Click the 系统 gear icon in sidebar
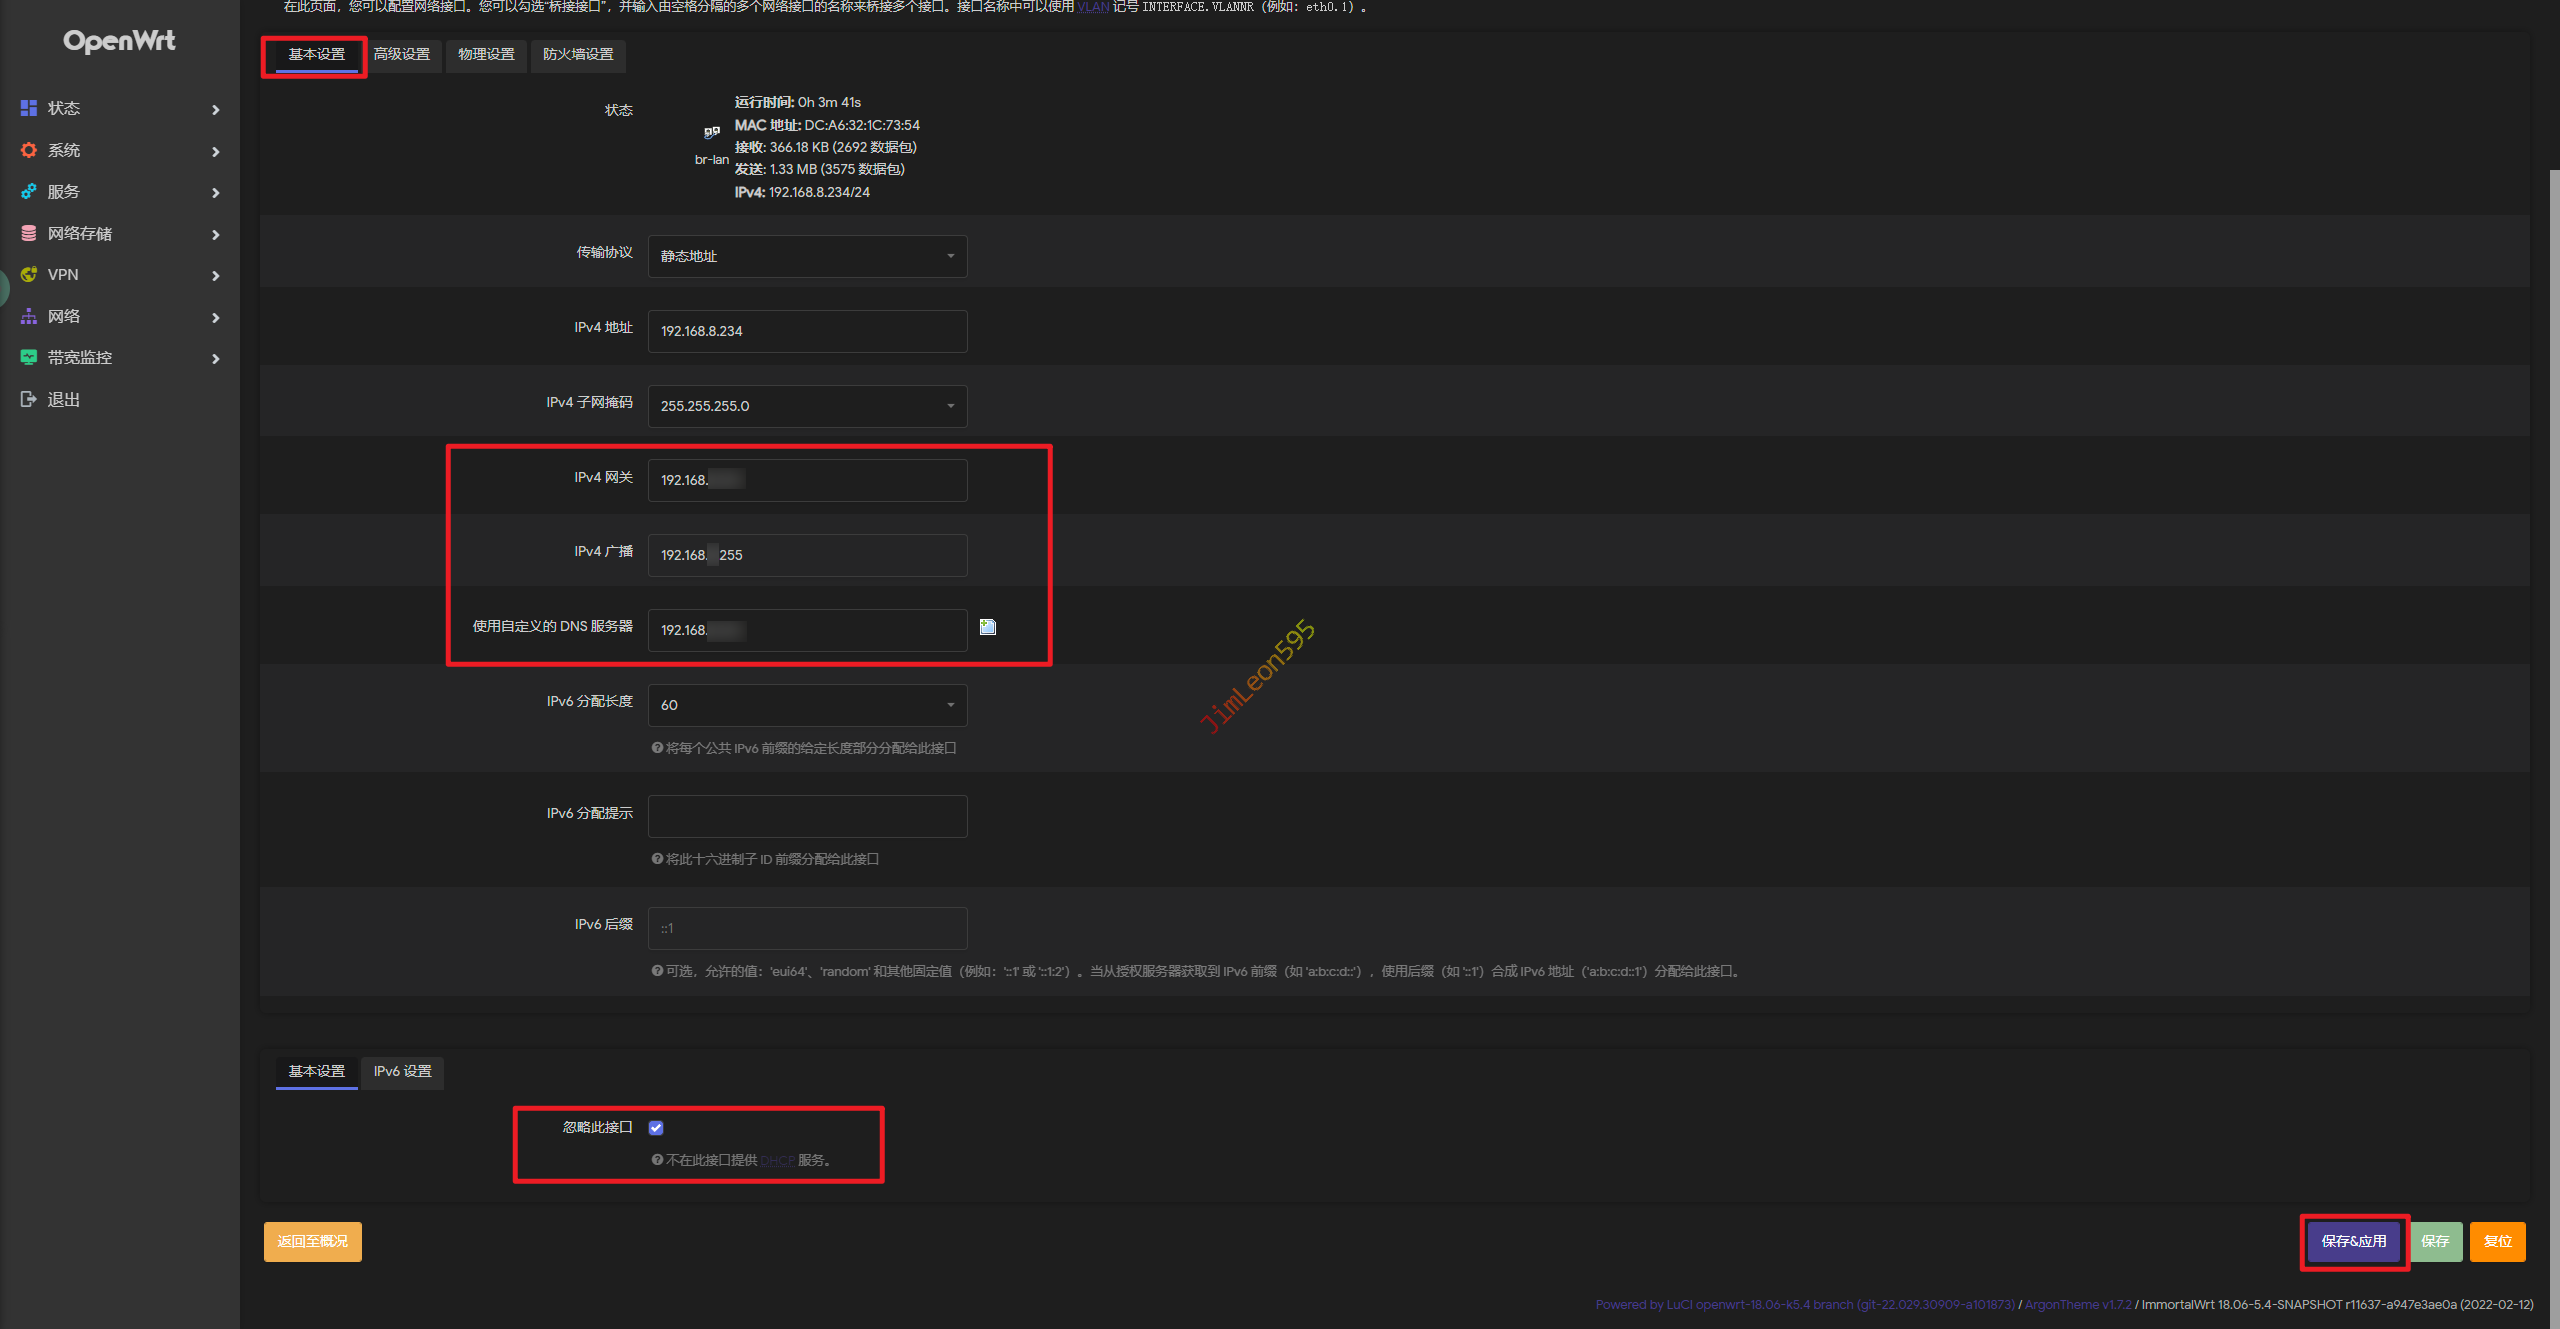Screen dimensions: 2560x1329 29,150
